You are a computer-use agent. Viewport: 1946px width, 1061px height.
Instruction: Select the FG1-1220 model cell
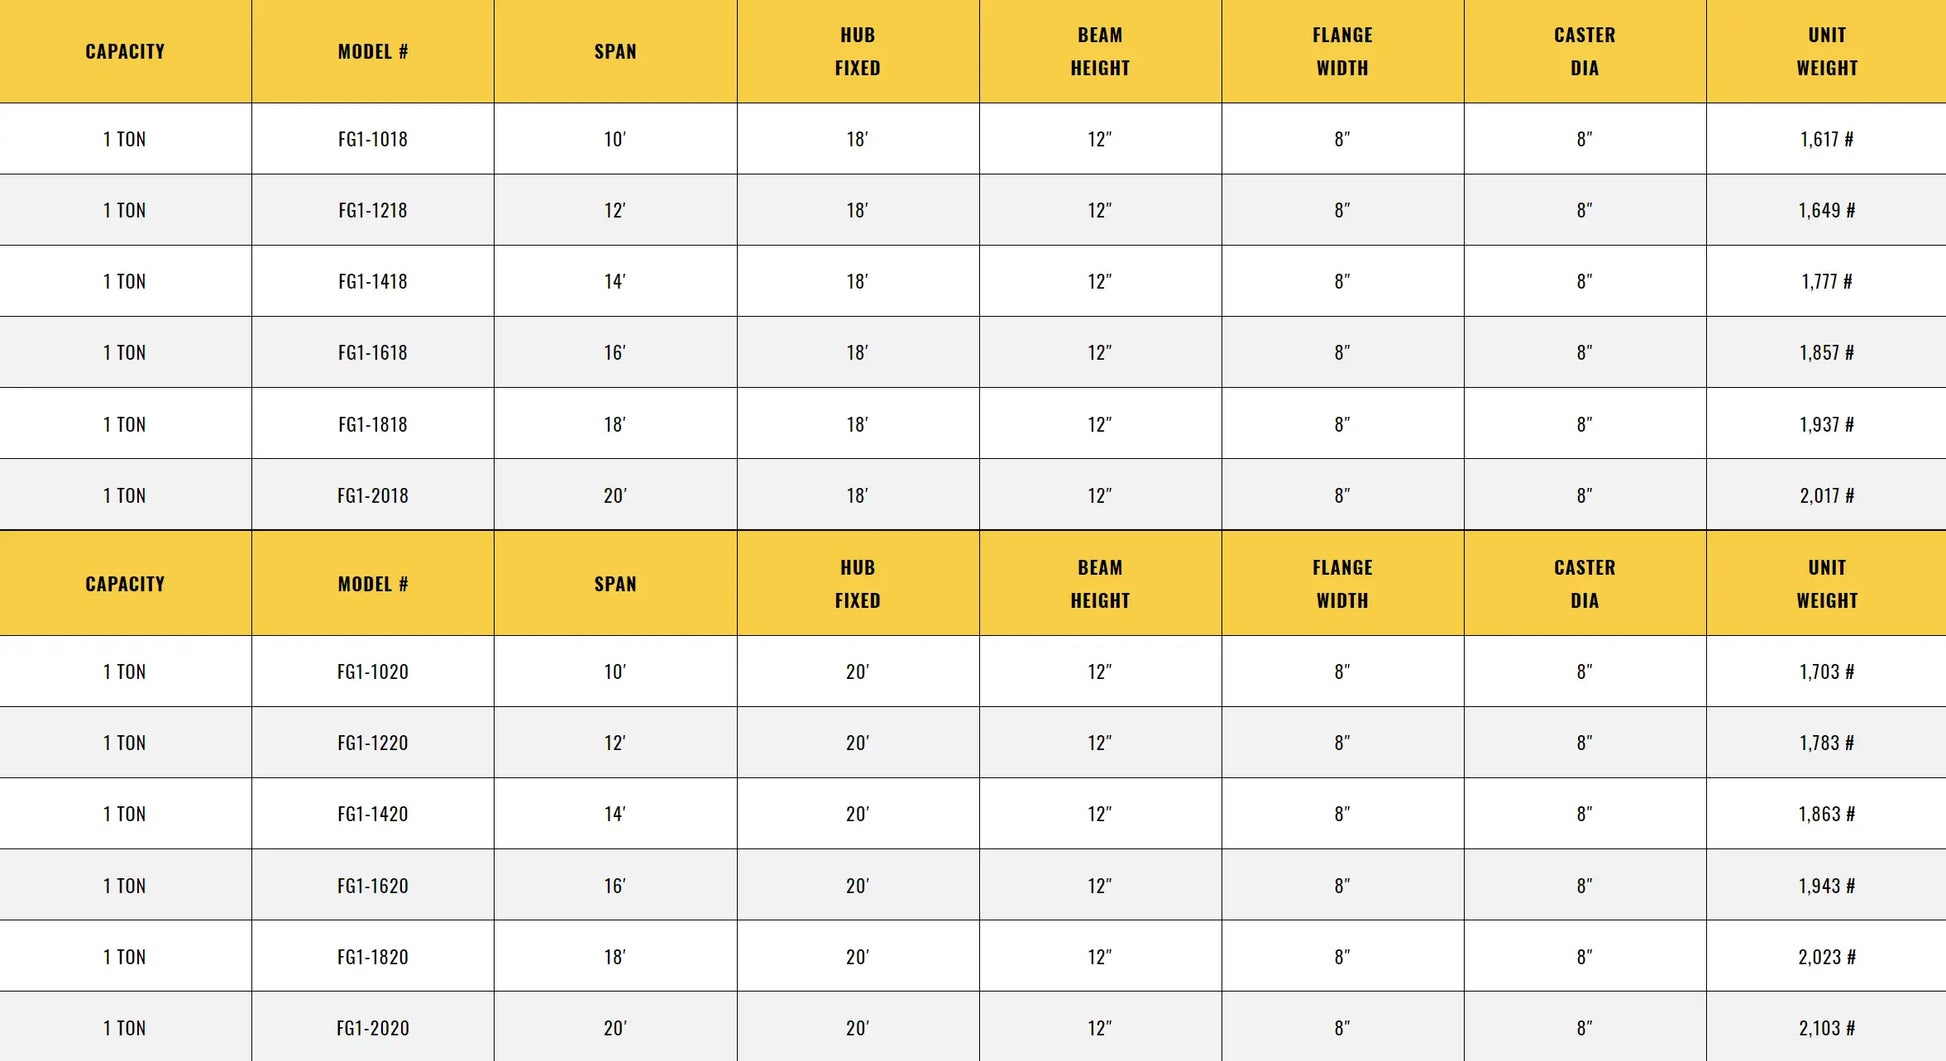[372, 743]
